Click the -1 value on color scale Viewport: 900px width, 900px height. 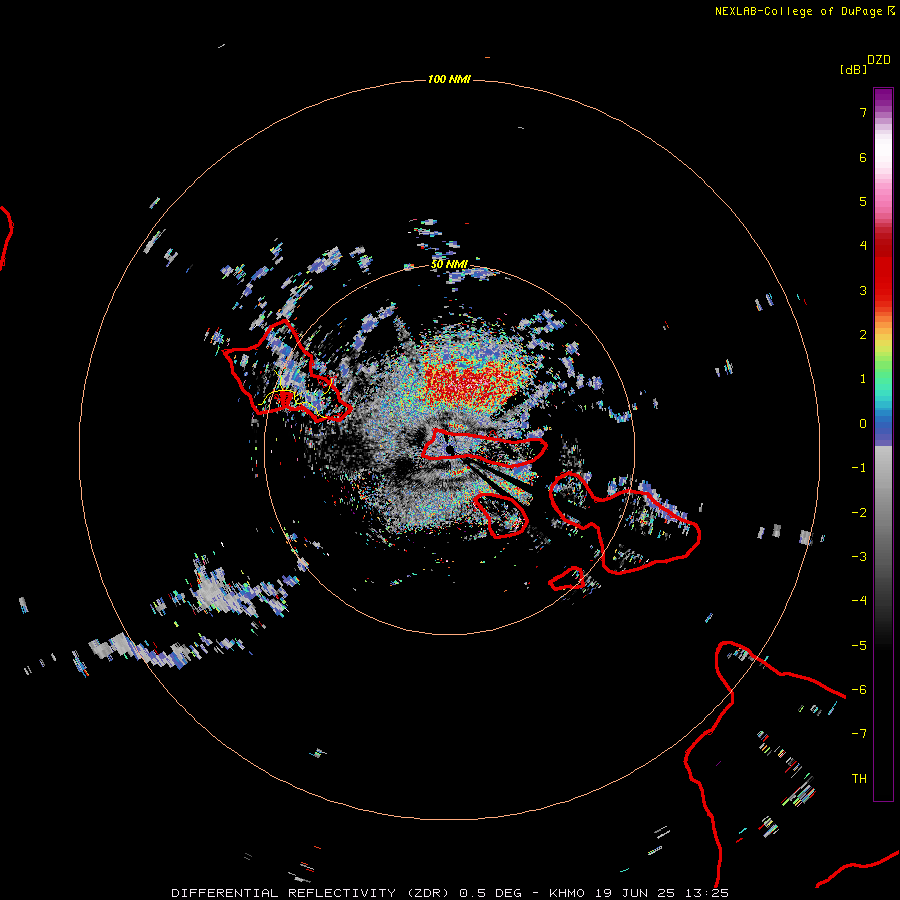pos(859,468)
